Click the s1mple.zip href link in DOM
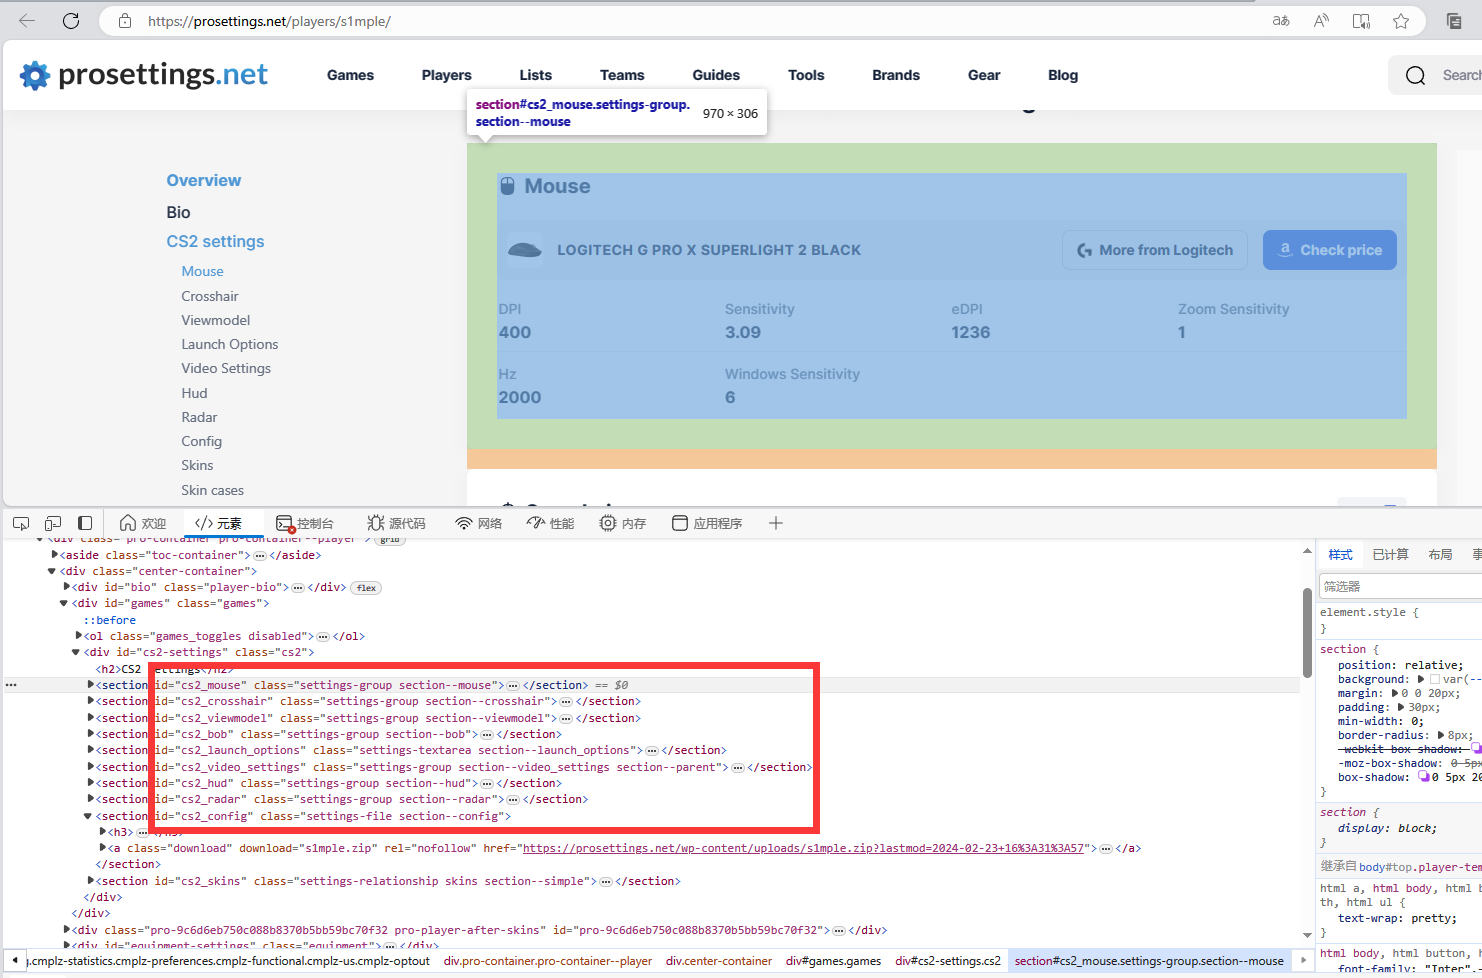The image size is (1482, 978). [x=803, y=848]
